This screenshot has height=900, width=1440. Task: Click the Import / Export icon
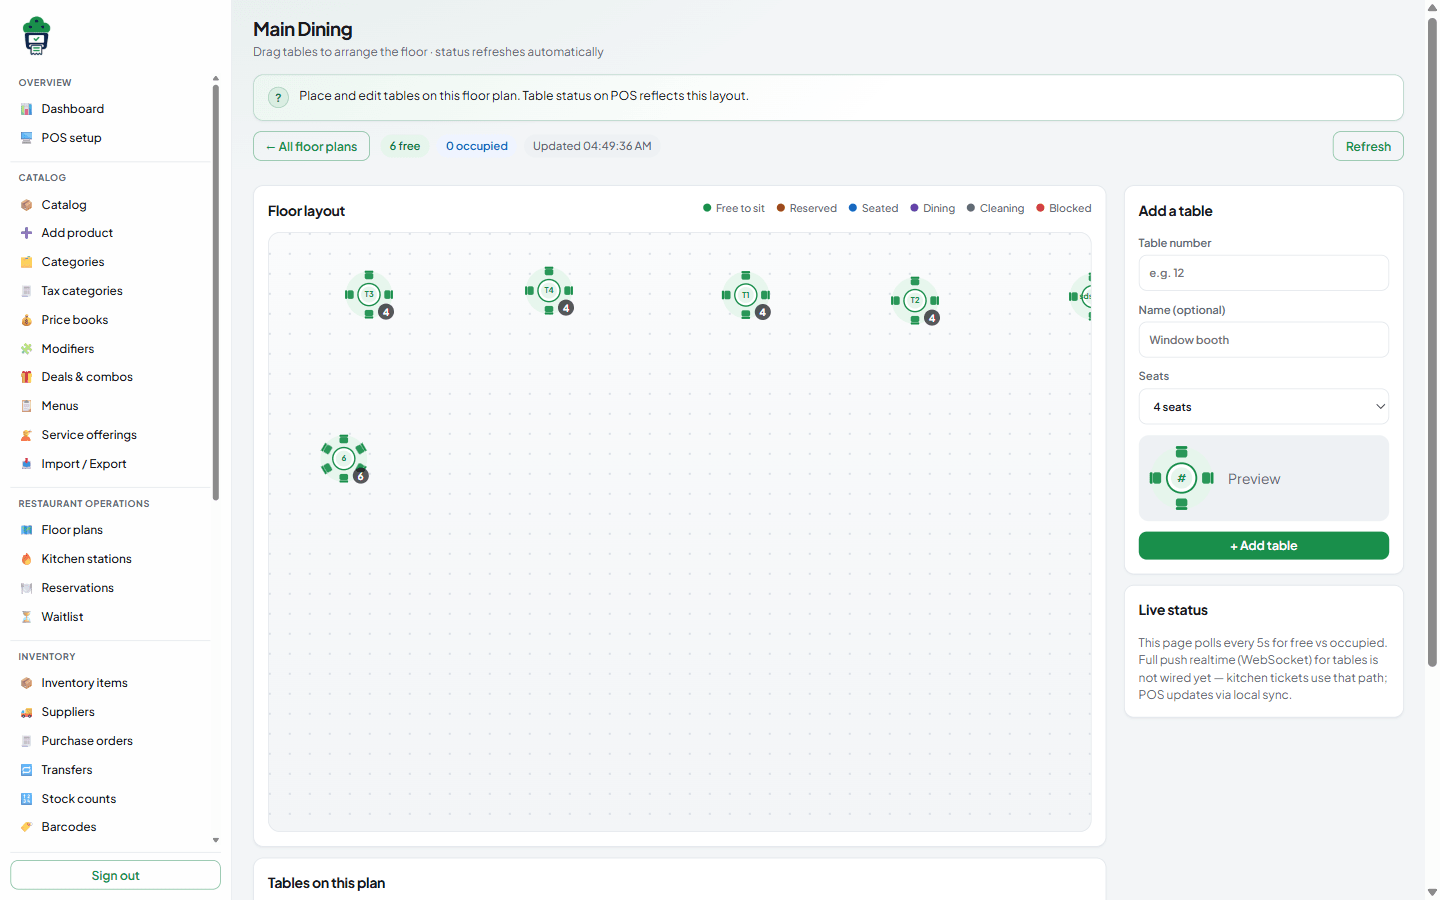click(26, 464)
